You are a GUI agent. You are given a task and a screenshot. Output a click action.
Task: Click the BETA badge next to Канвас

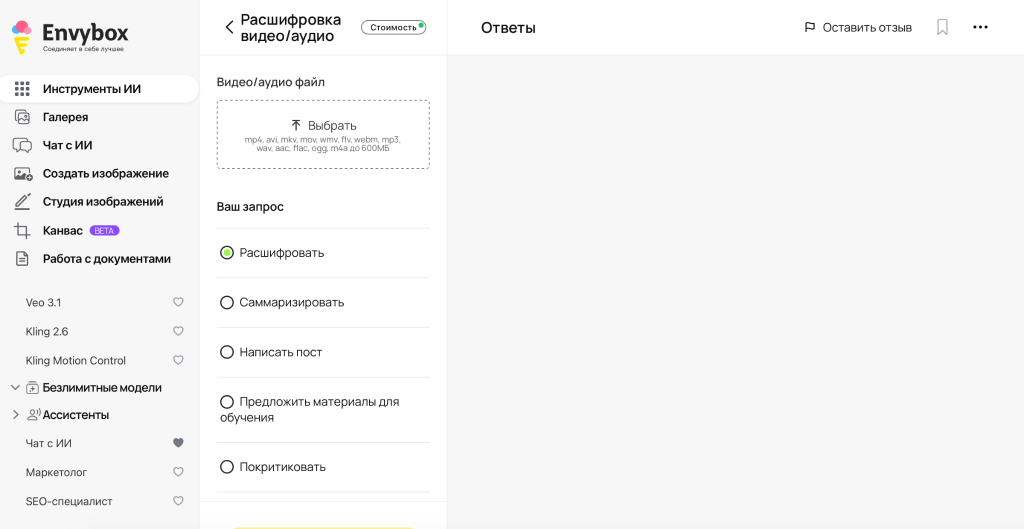coord(104,231)
